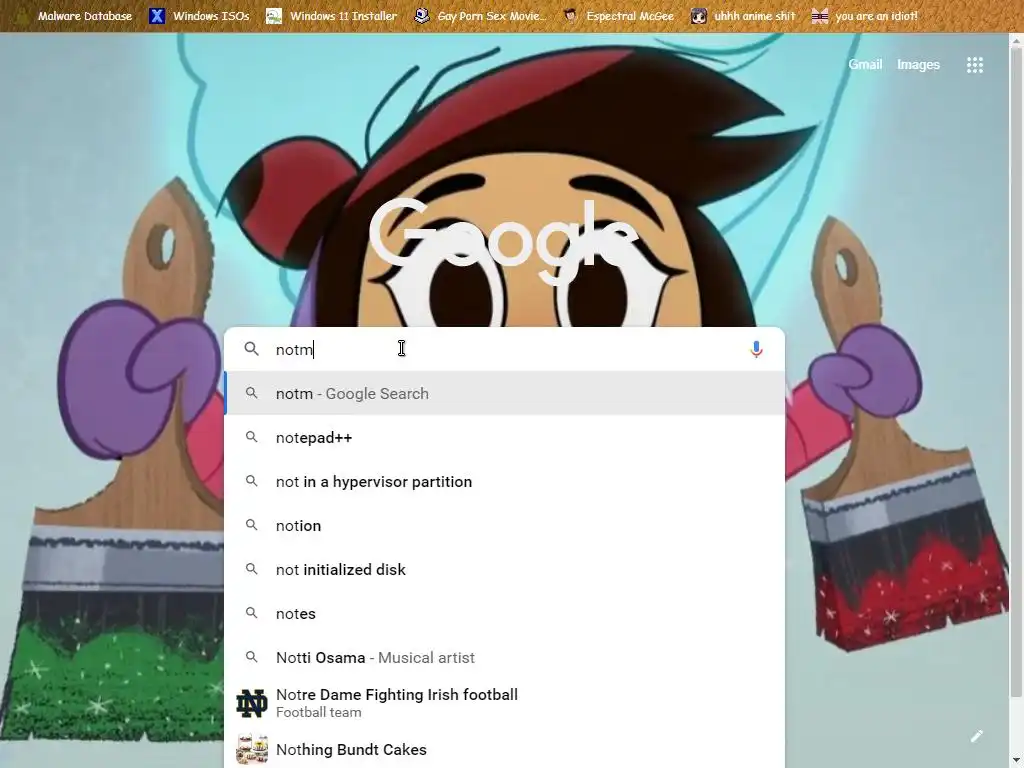Click search icon beside 'not initialized disk'

(x=251, y=569)
